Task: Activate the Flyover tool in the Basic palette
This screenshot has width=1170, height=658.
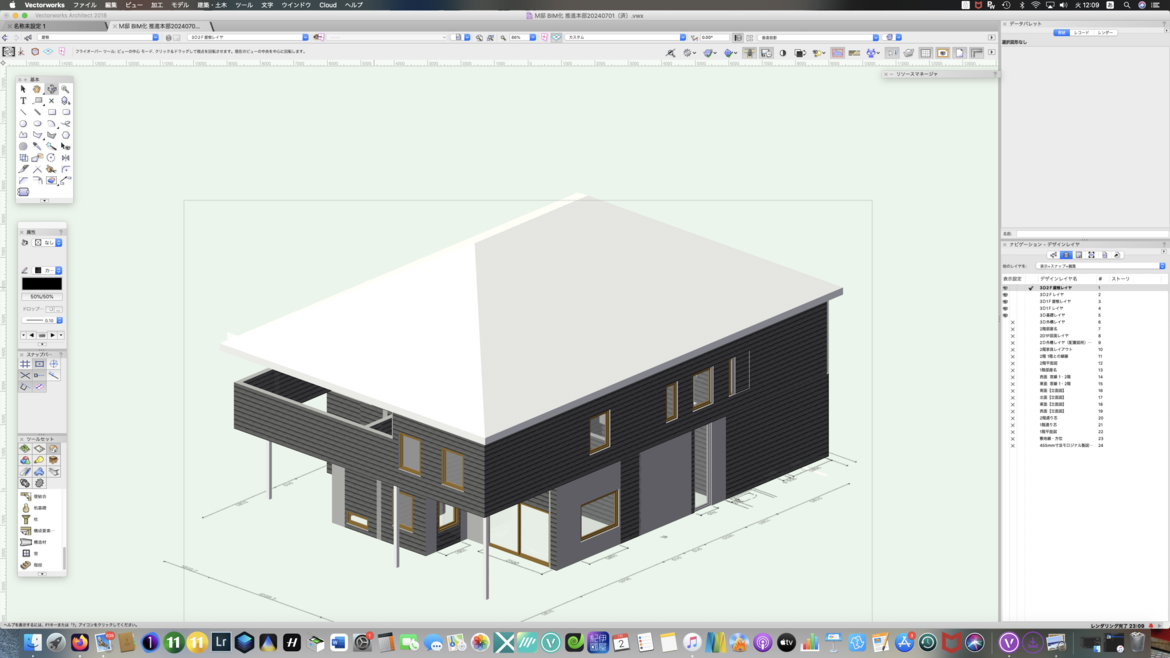Action: [51, 89]
